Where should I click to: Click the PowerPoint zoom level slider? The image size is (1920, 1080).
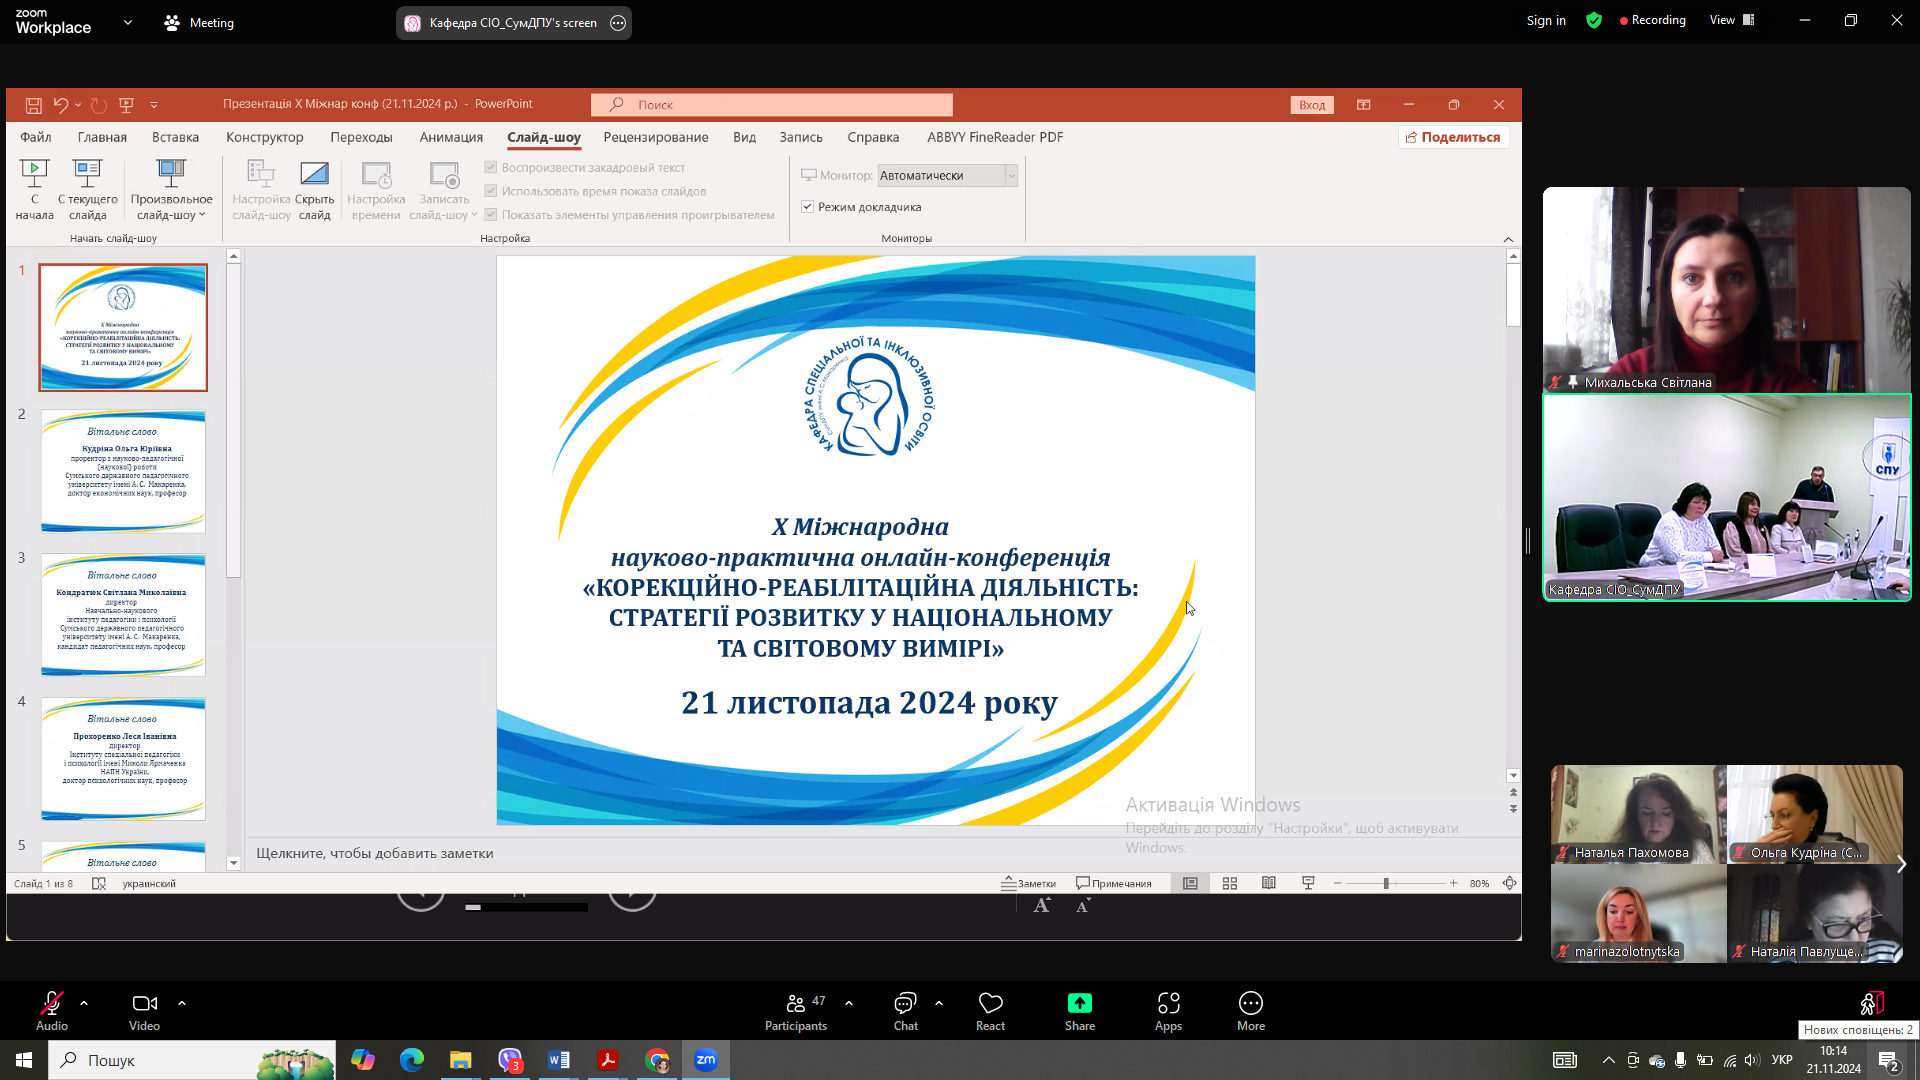click(1386, 884)
